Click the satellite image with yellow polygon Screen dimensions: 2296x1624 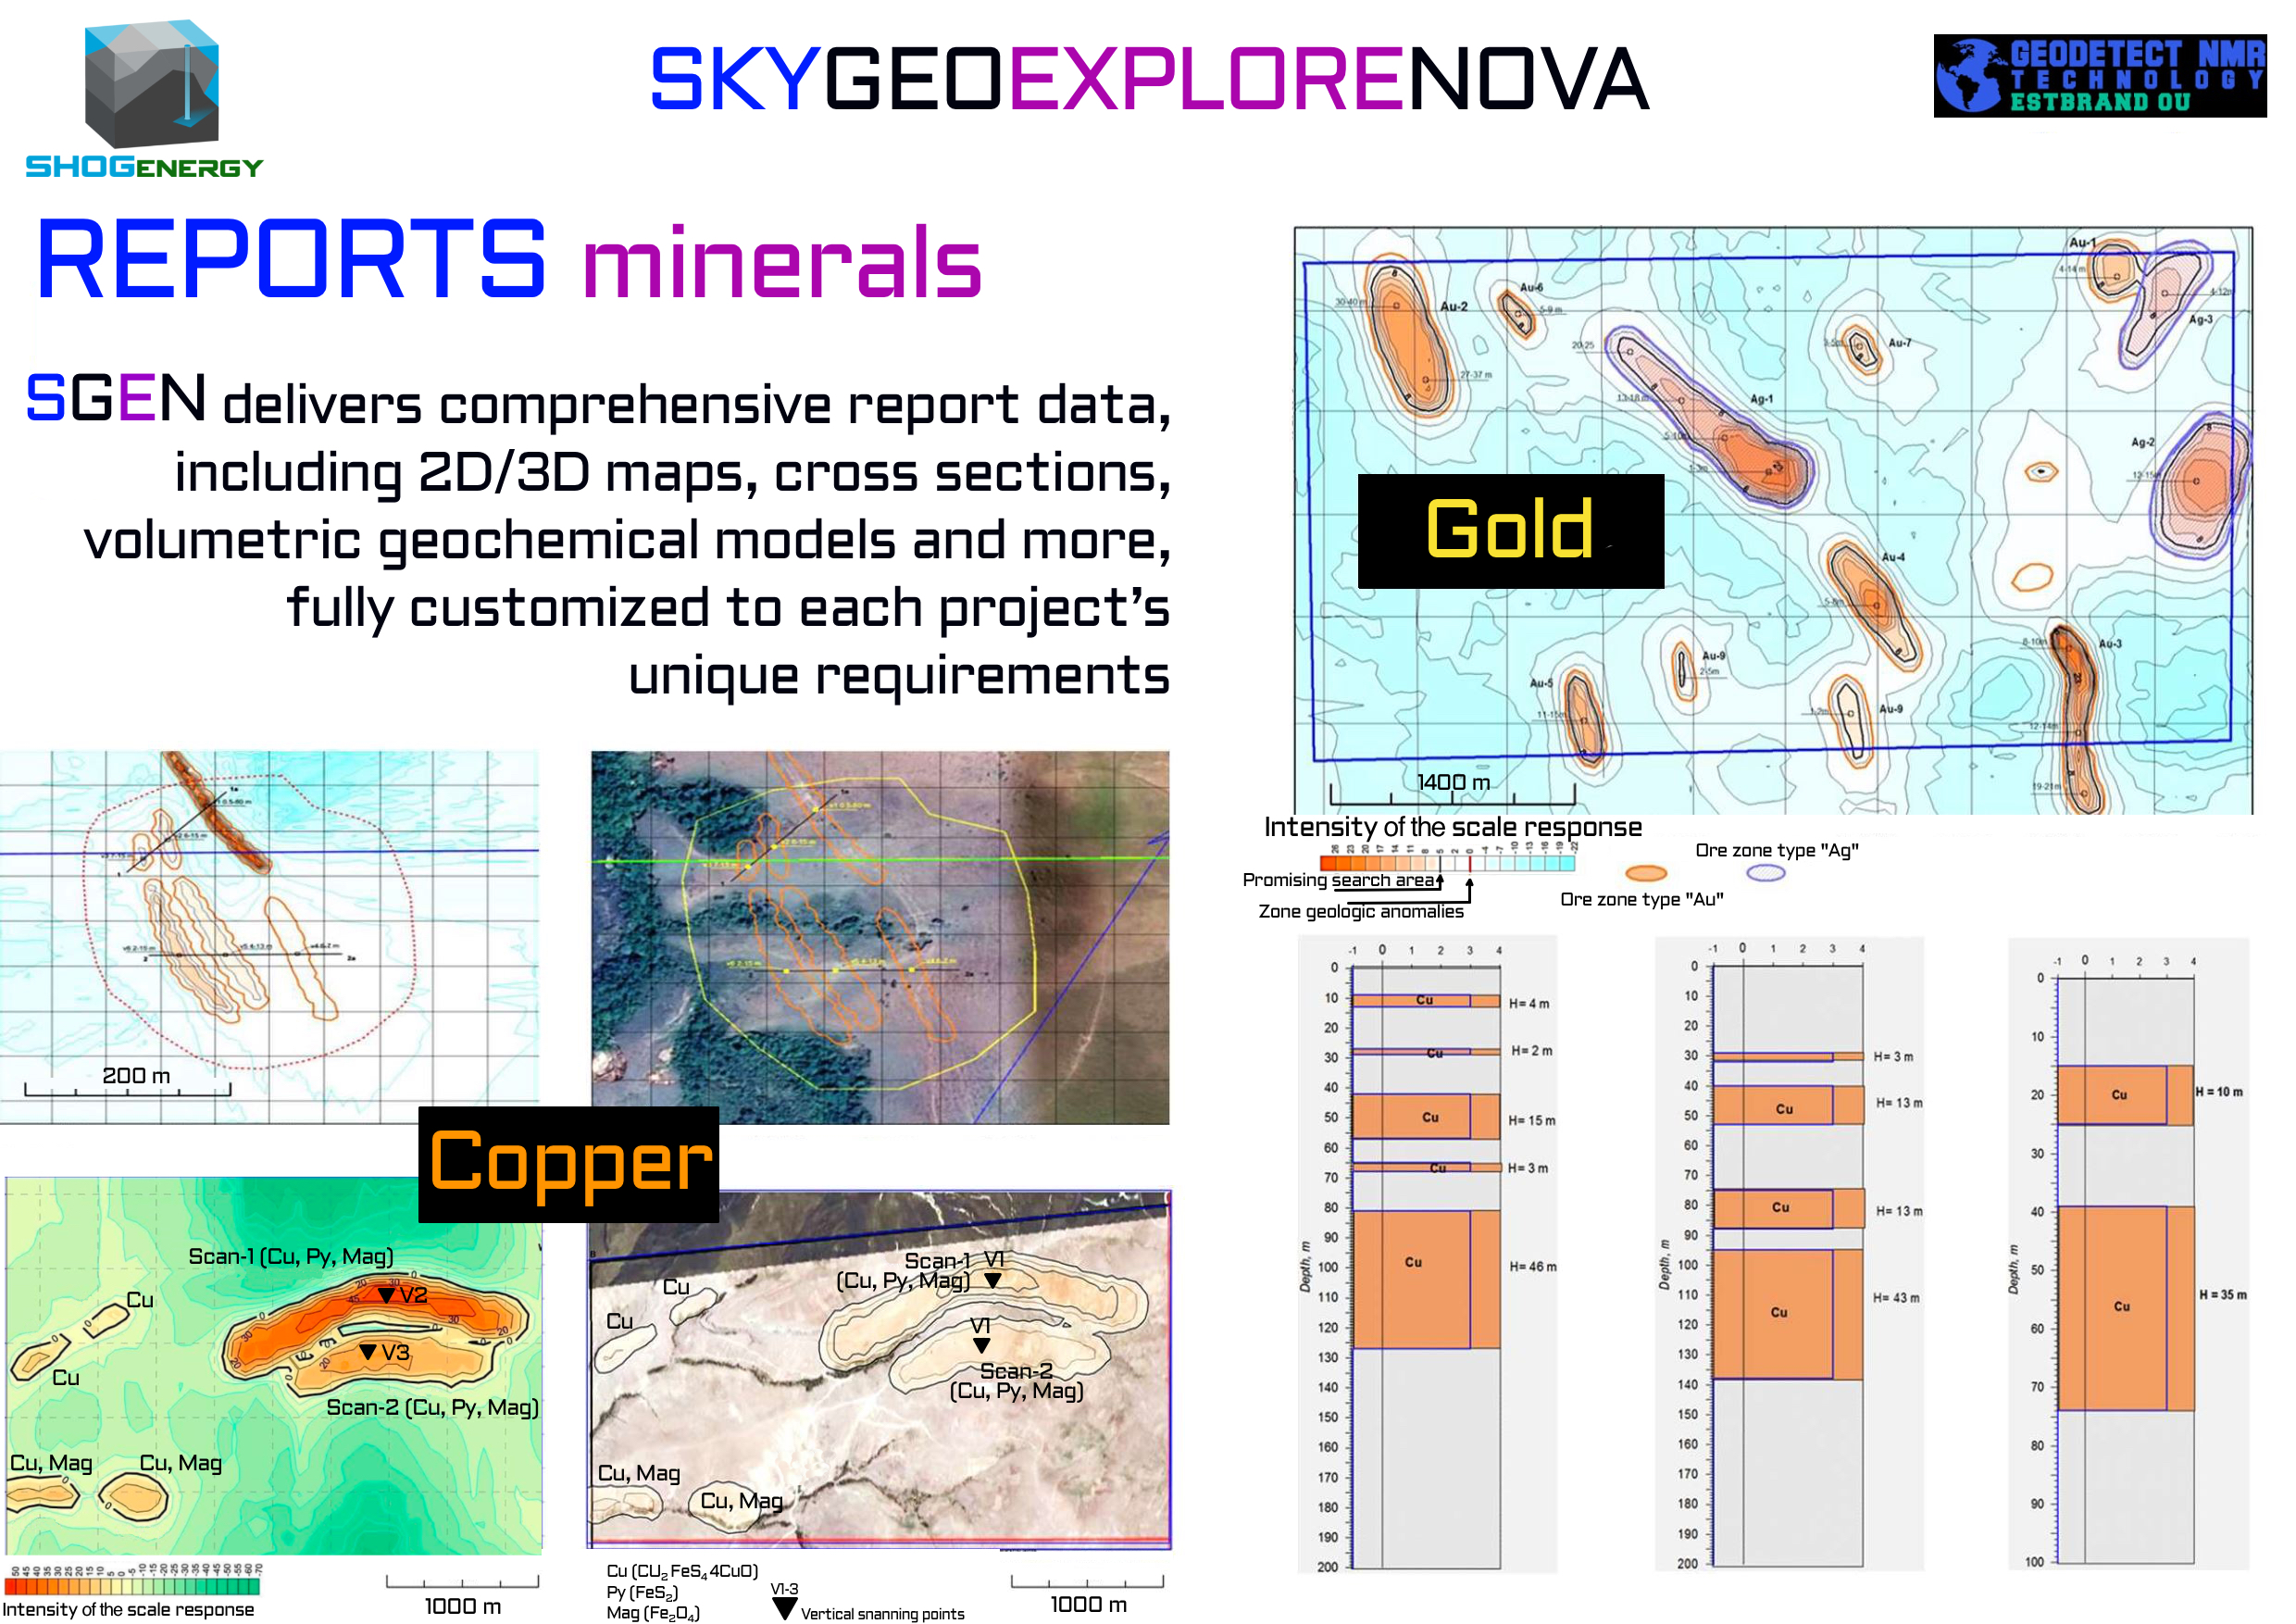[879, 937]
